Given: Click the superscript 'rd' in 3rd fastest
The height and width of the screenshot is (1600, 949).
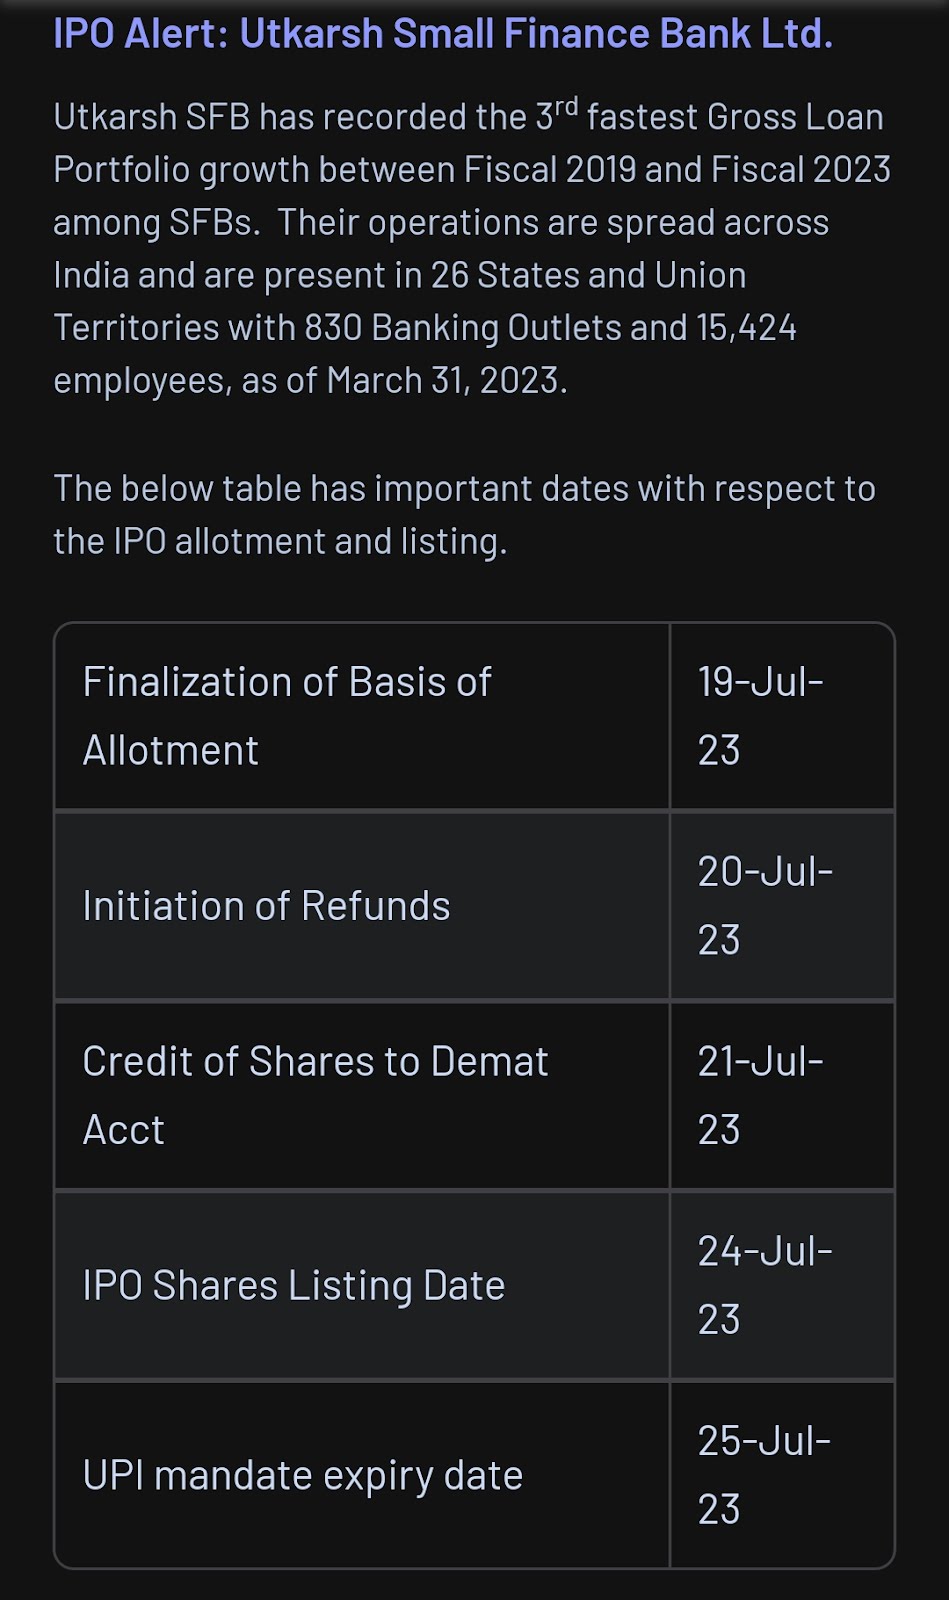Looking at the screenshot, I should pyautogui.click(x=566, y=107).
